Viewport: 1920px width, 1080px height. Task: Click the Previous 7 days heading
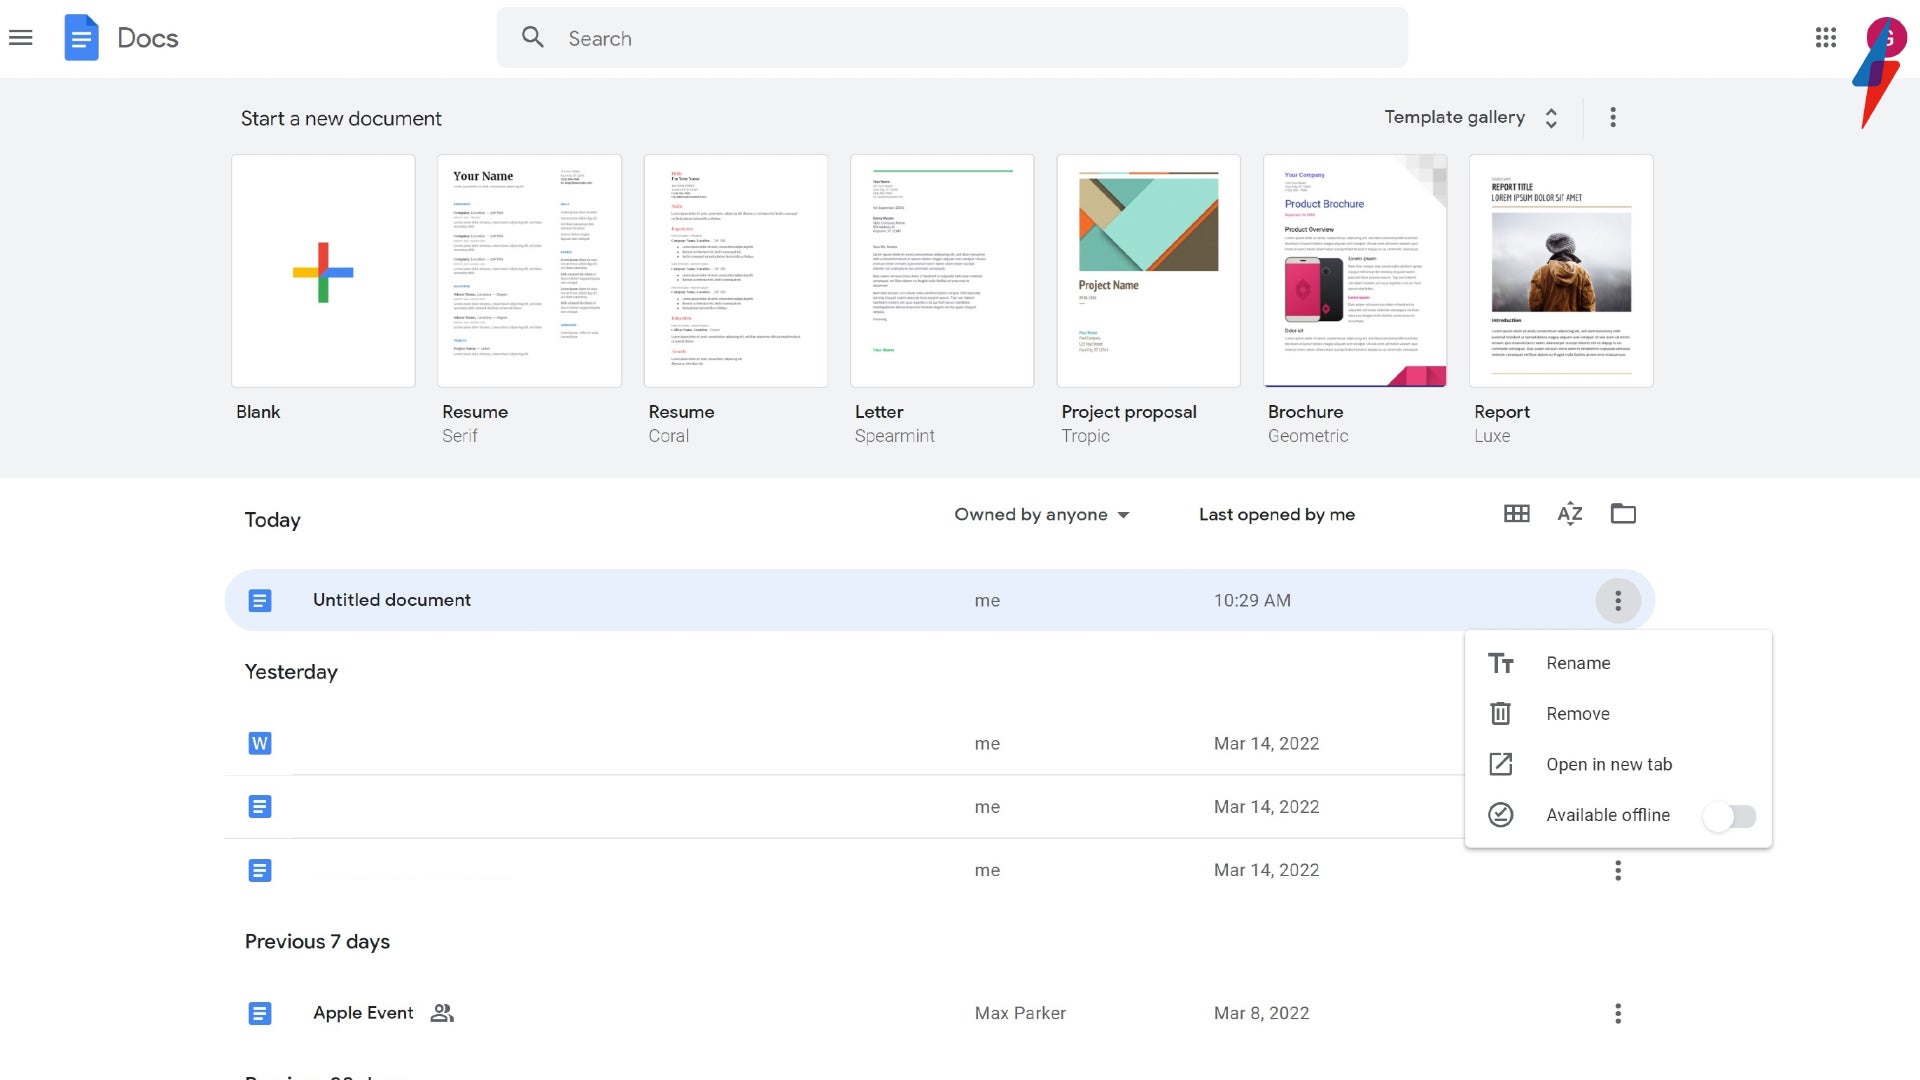click(x=317, y=942)
